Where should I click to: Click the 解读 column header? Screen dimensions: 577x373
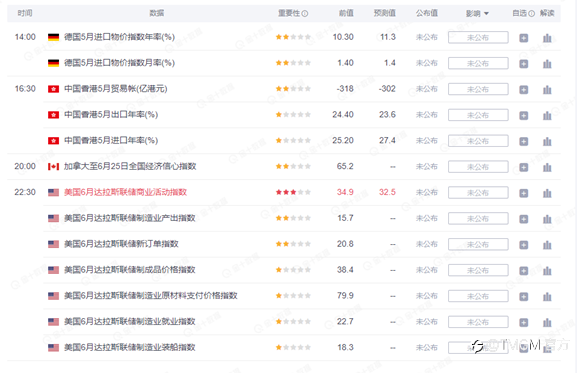click(547, 13)
